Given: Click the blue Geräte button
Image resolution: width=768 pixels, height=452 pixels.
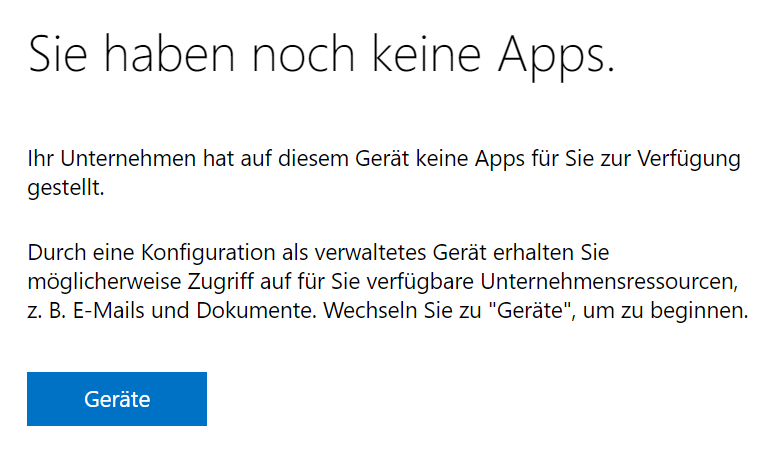Looking at the screenshot, I should point(117,399).
